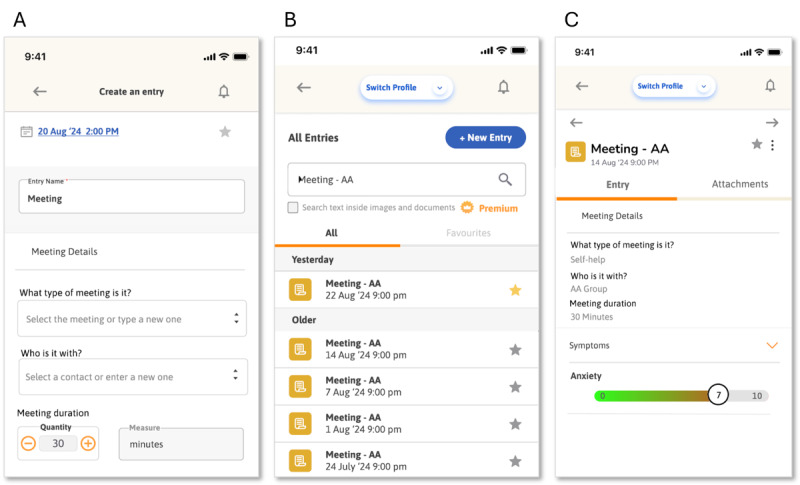This screenshot has height=485, width=800.
Task: Favourite the 14 Aug '24 entry star in list
Action: coord(515,350)
